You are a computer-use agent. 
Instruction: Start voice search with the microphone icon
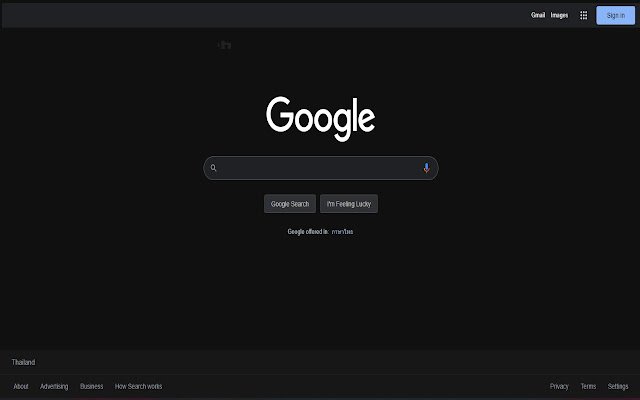(x=426, y=168)
